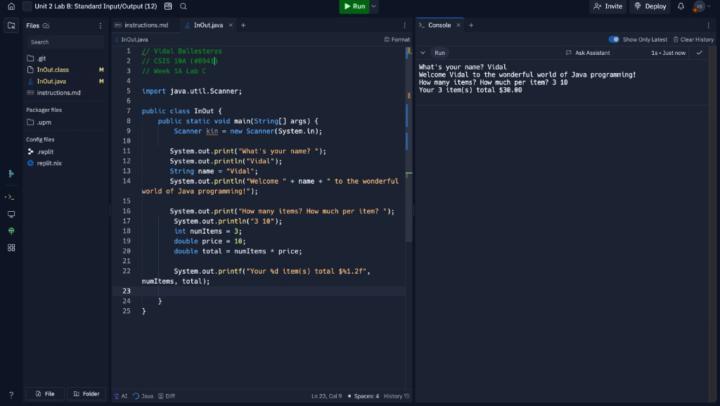
Task: Close the InOut.java tab
Action: click(231, 25)
